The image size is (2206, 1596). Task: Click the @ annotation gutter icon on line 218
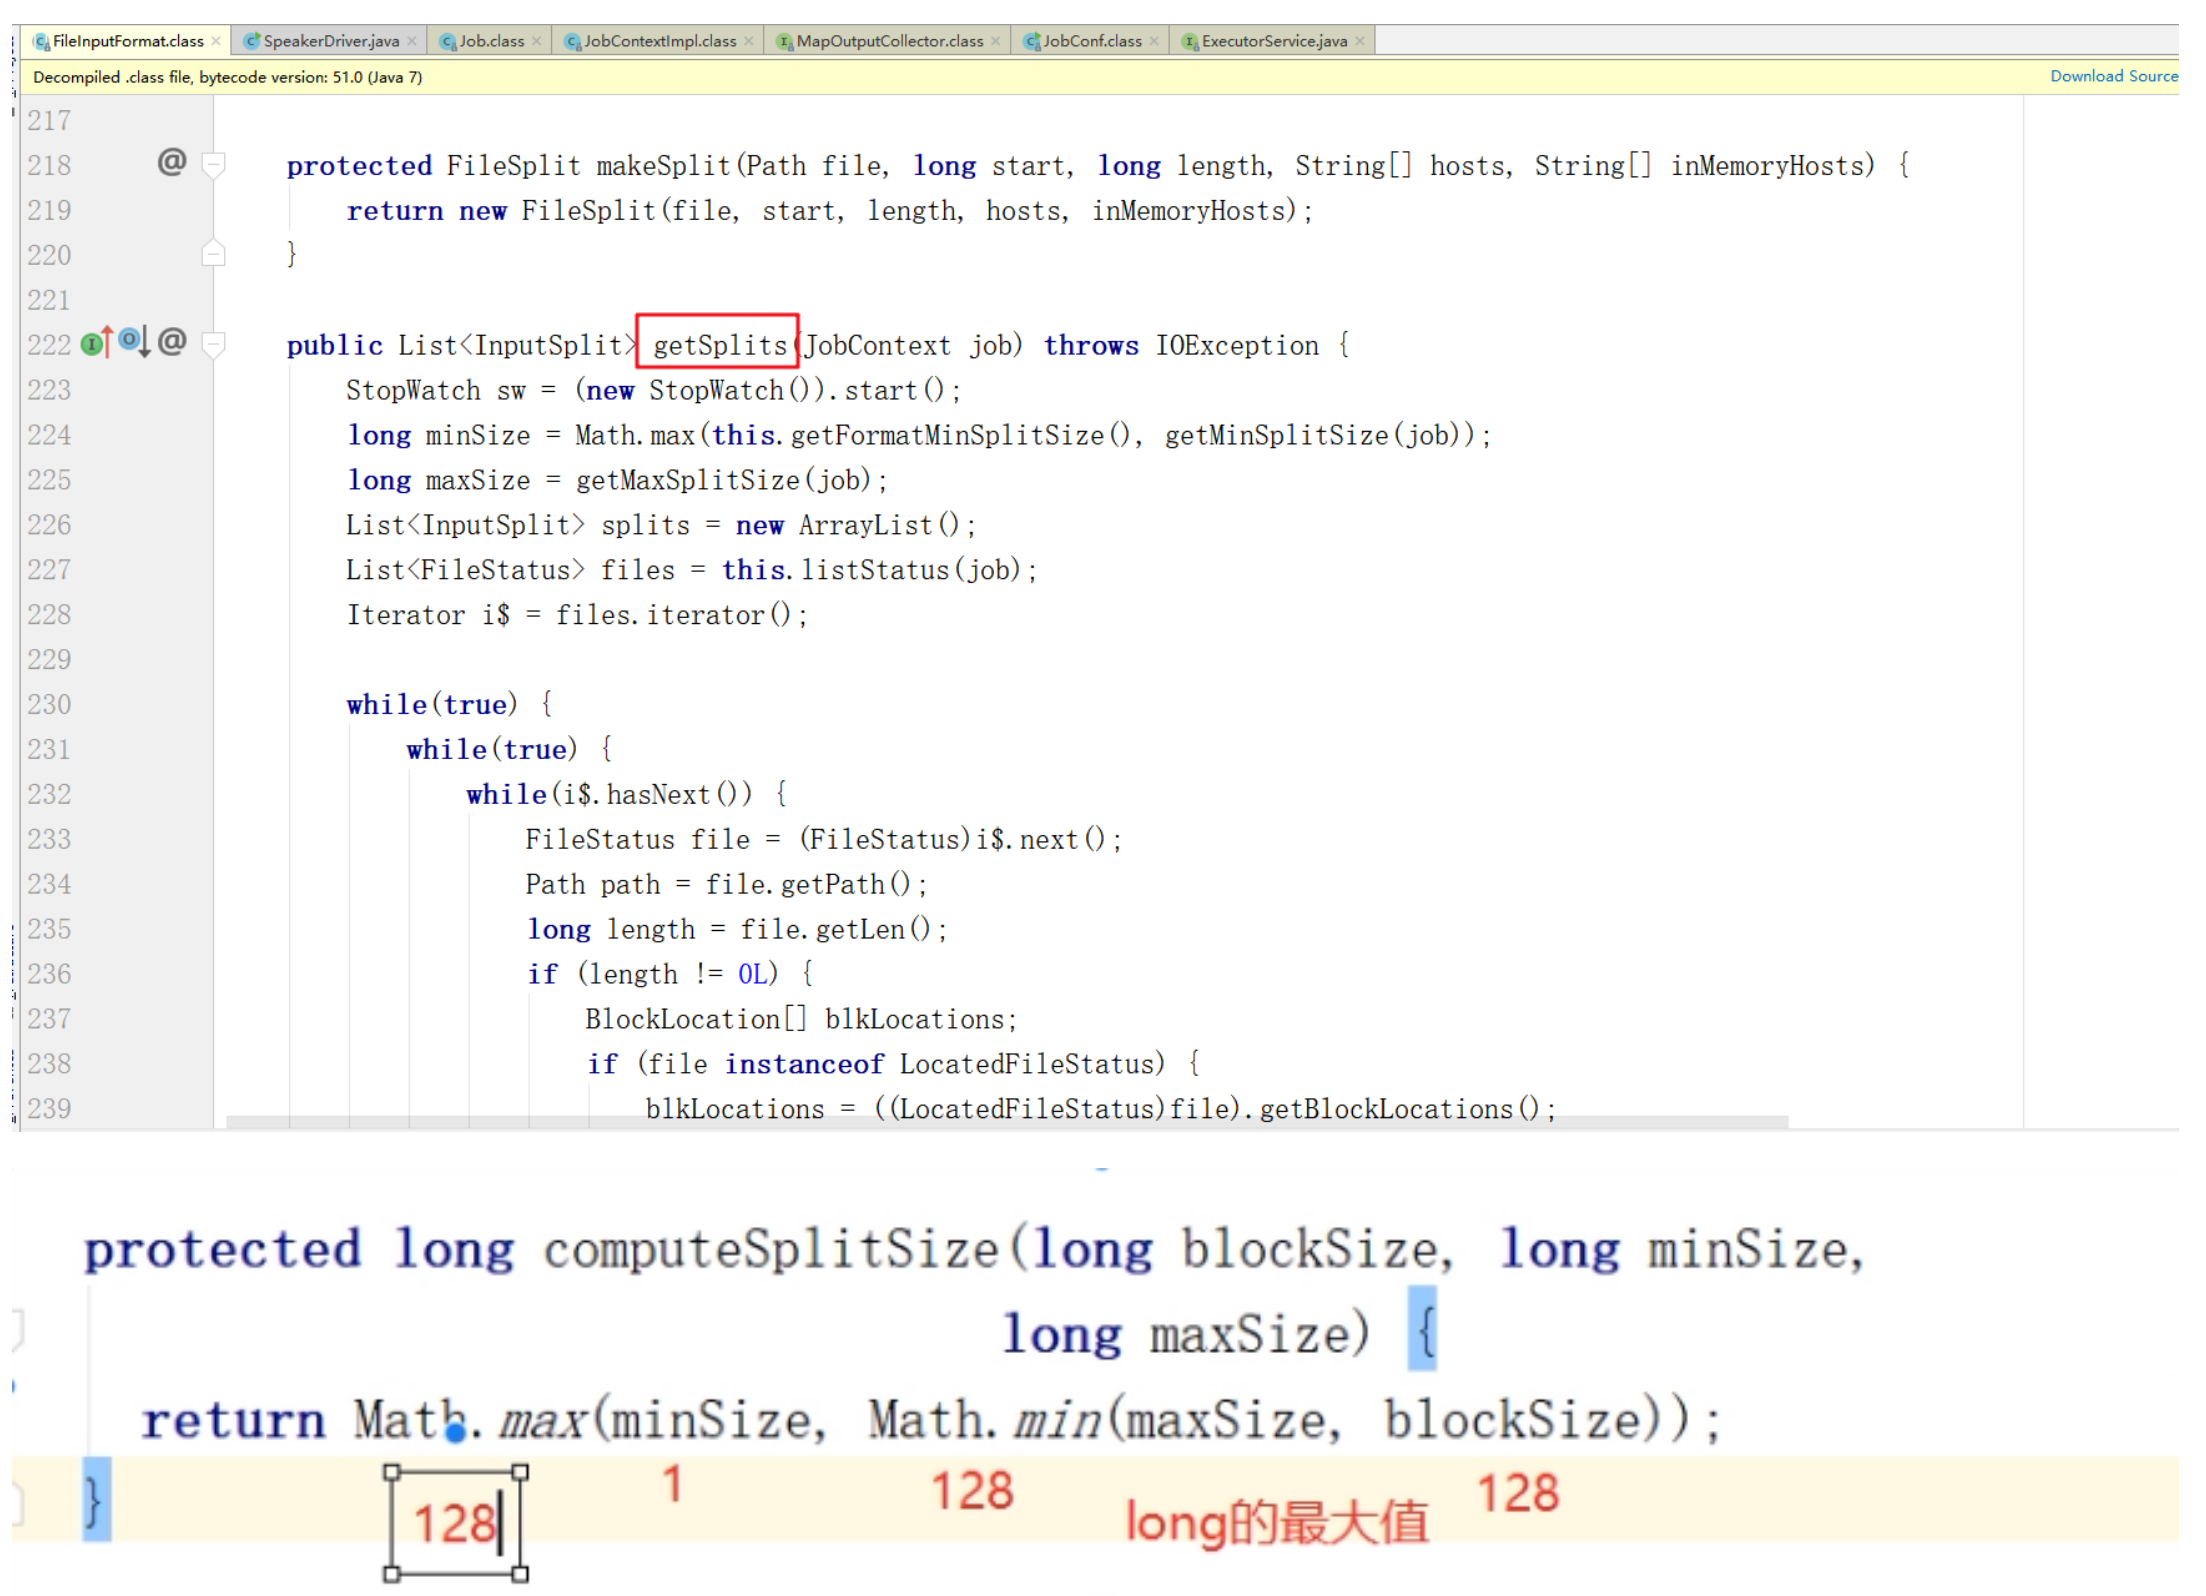point(172,162)
